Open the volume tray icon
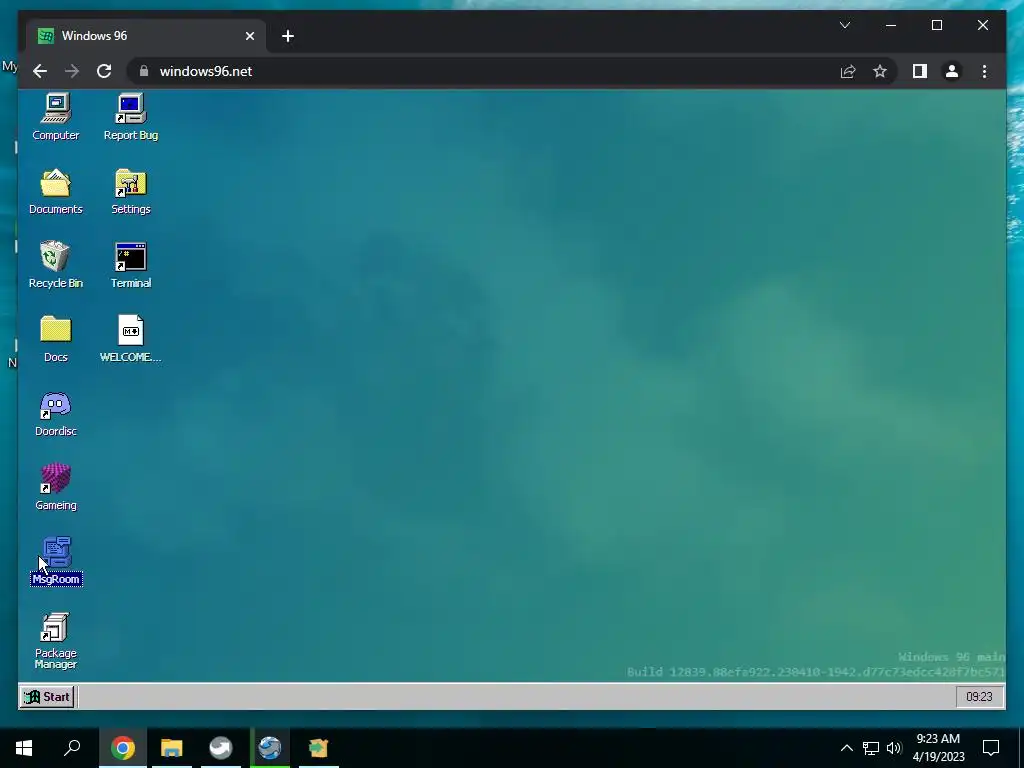The height and width of the screenshot is (768, 1024). click(894, 748)
